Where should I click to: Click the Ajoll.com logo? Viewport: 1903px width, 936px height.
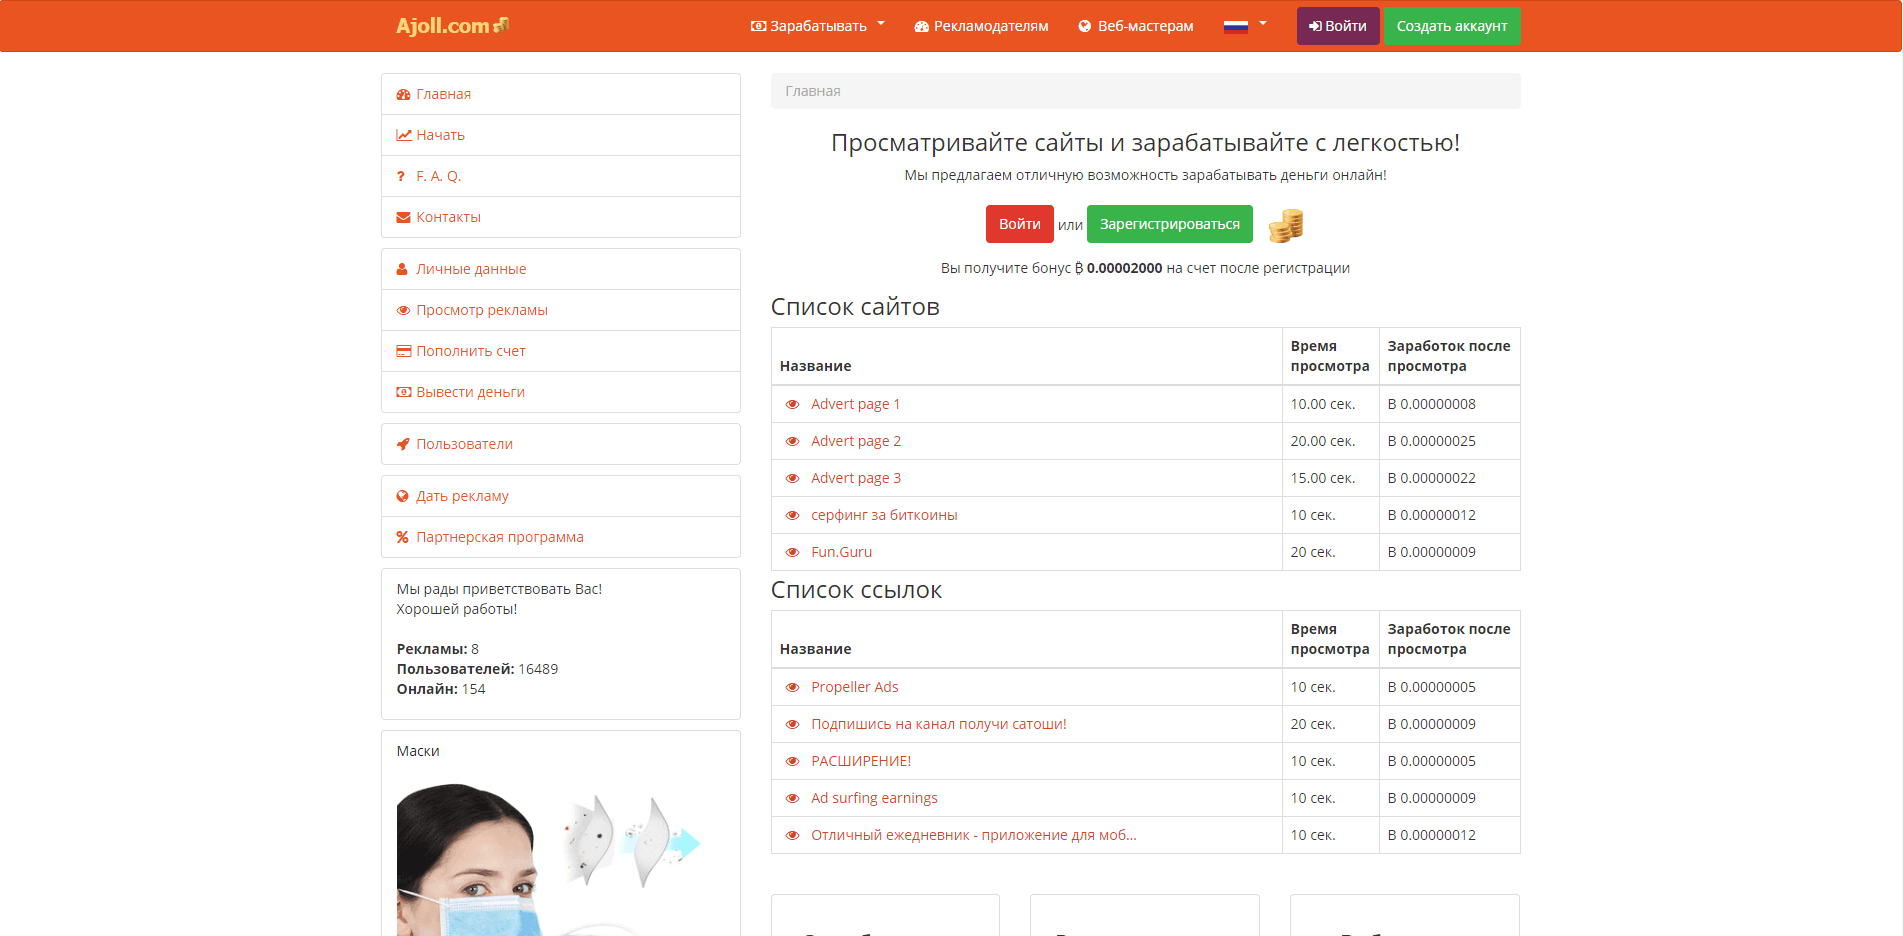(x=452, y=26)
